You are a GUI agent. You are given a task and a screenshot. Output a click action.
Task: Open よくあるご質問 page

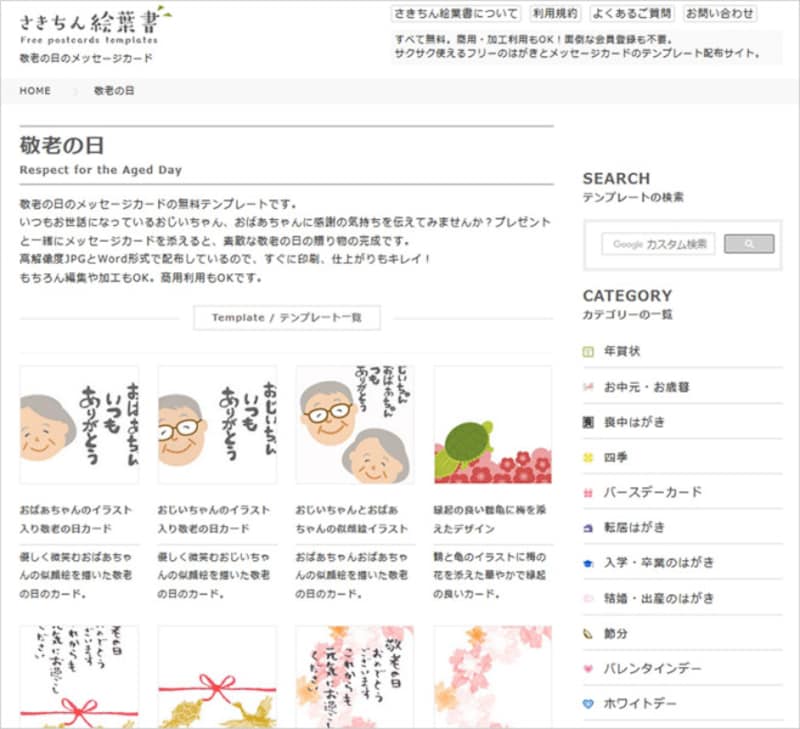[x=632, y=14]
